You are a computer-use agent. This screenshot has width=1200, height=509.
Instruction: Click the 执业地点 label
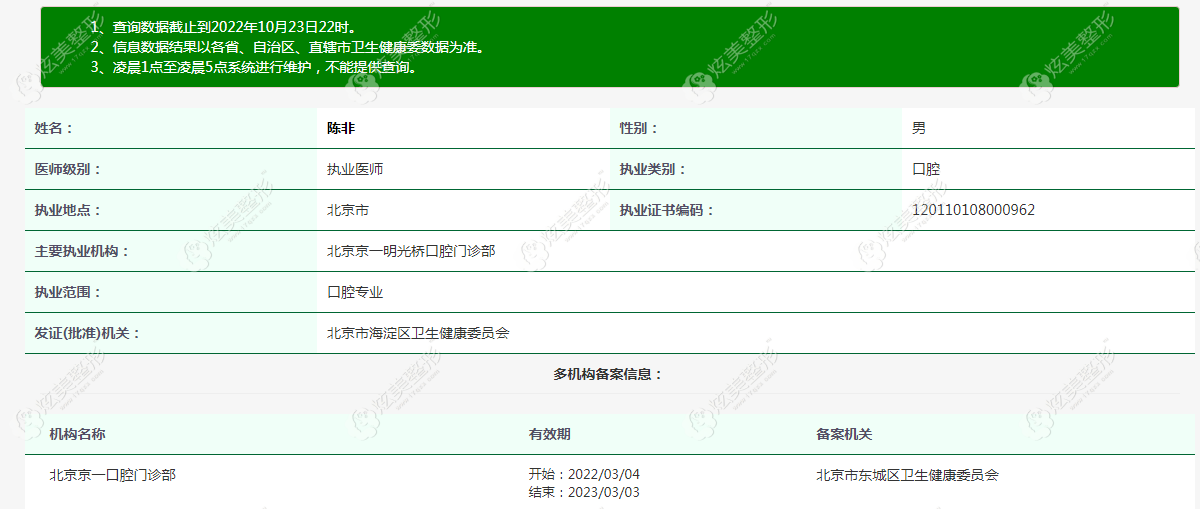[x=68, y=211]
